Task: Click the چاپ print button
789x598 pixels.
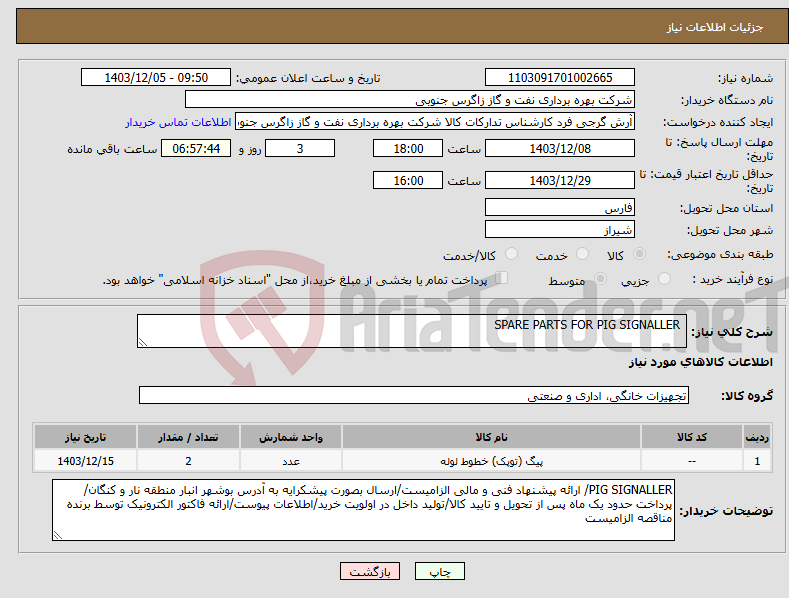Action: [440, 571]
